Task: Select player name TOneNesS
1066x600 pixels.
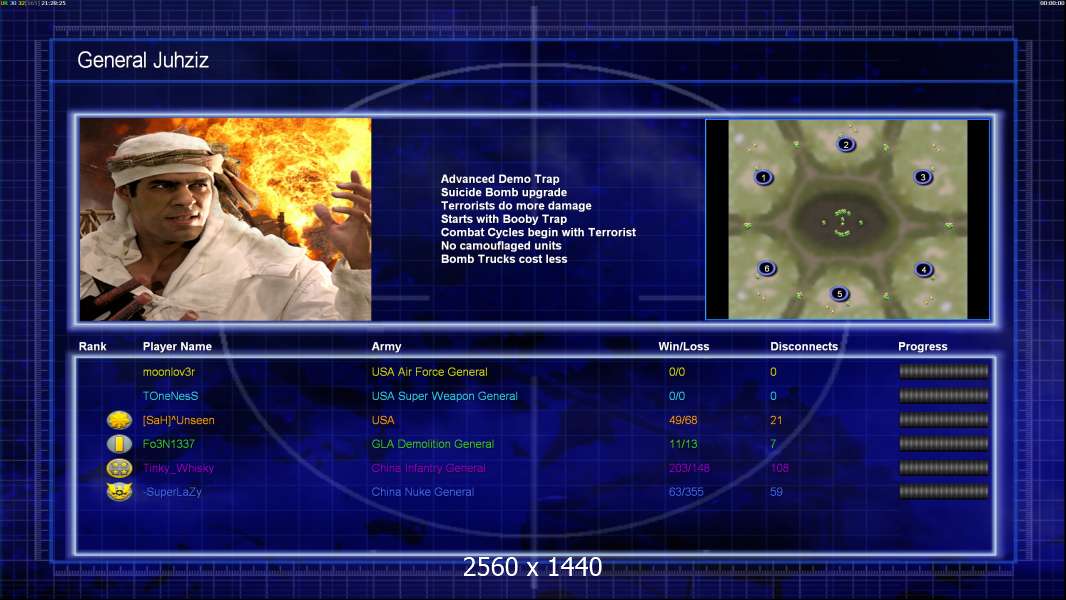Action: click(171, 395)
